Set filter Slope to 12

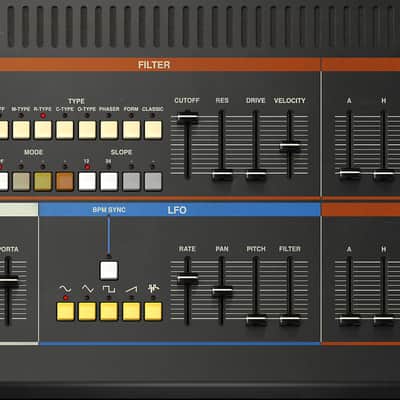[x=87, y=182]
